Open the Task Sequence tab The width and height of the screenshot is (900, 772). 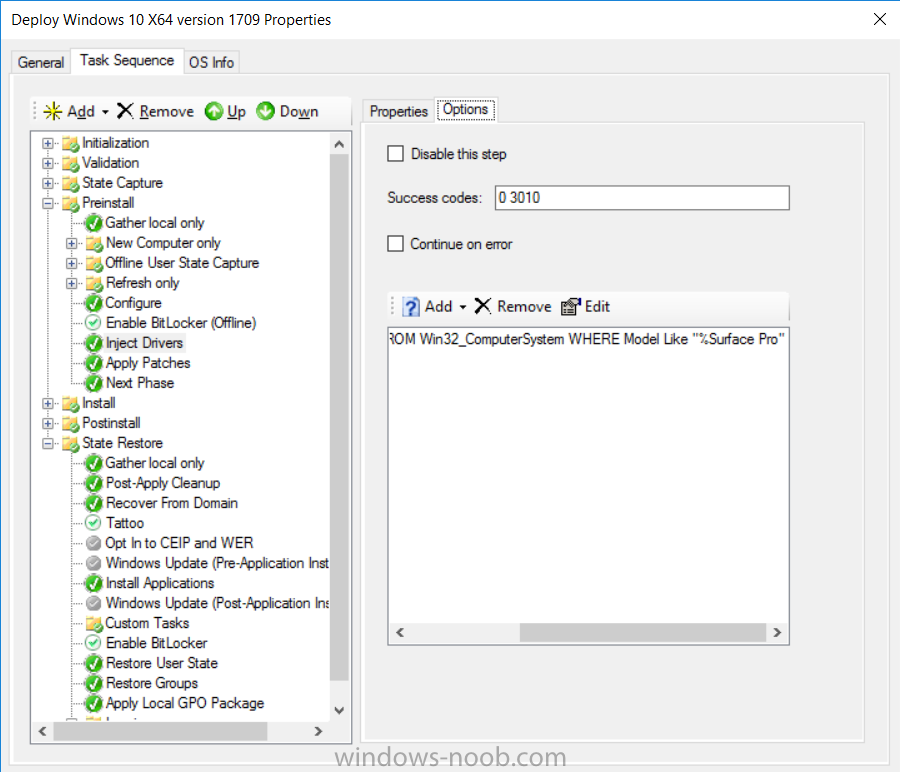click(x=127, y=60)
